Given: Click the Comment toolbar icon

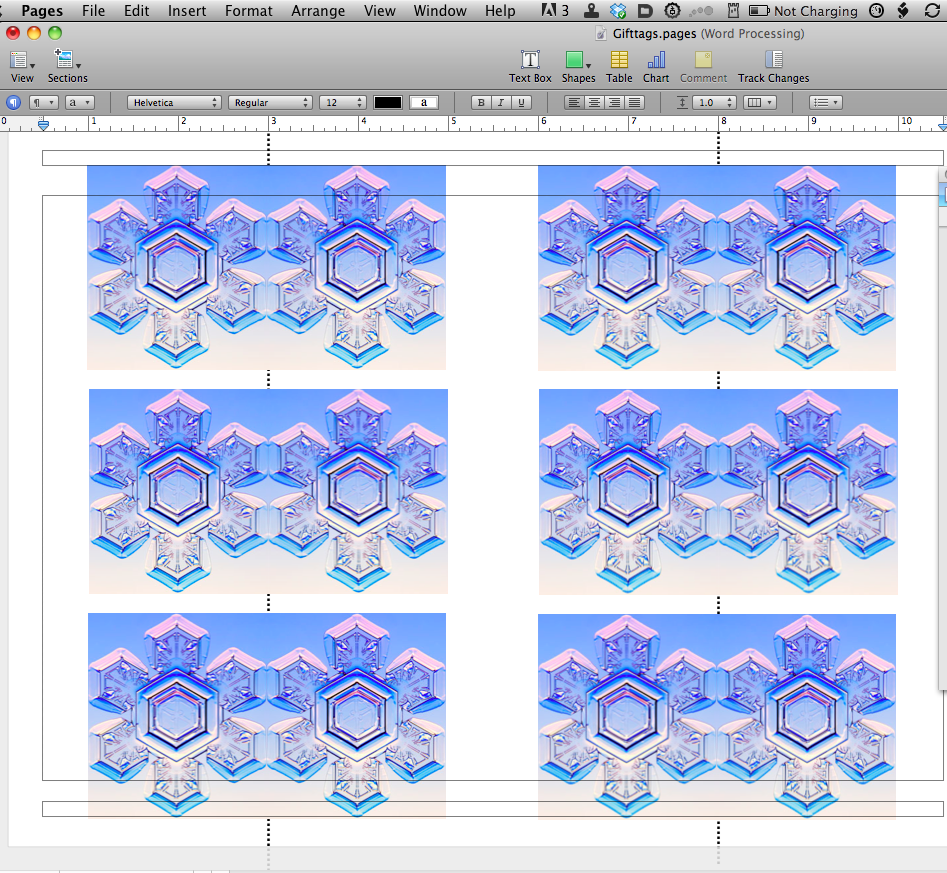Looking at the screenshot, I should 703,59.
